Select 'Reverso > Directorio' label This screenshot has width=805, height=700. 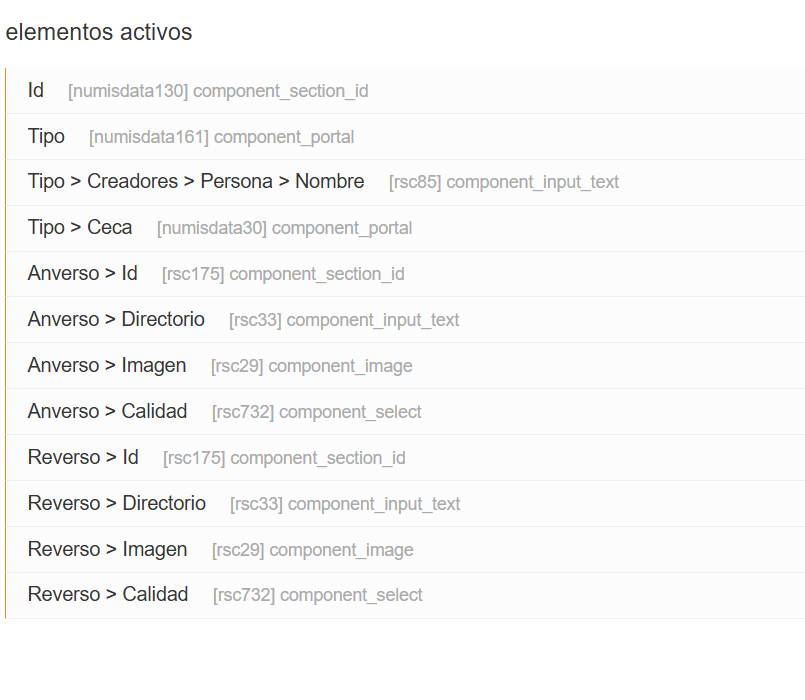[x=117, y=504]
